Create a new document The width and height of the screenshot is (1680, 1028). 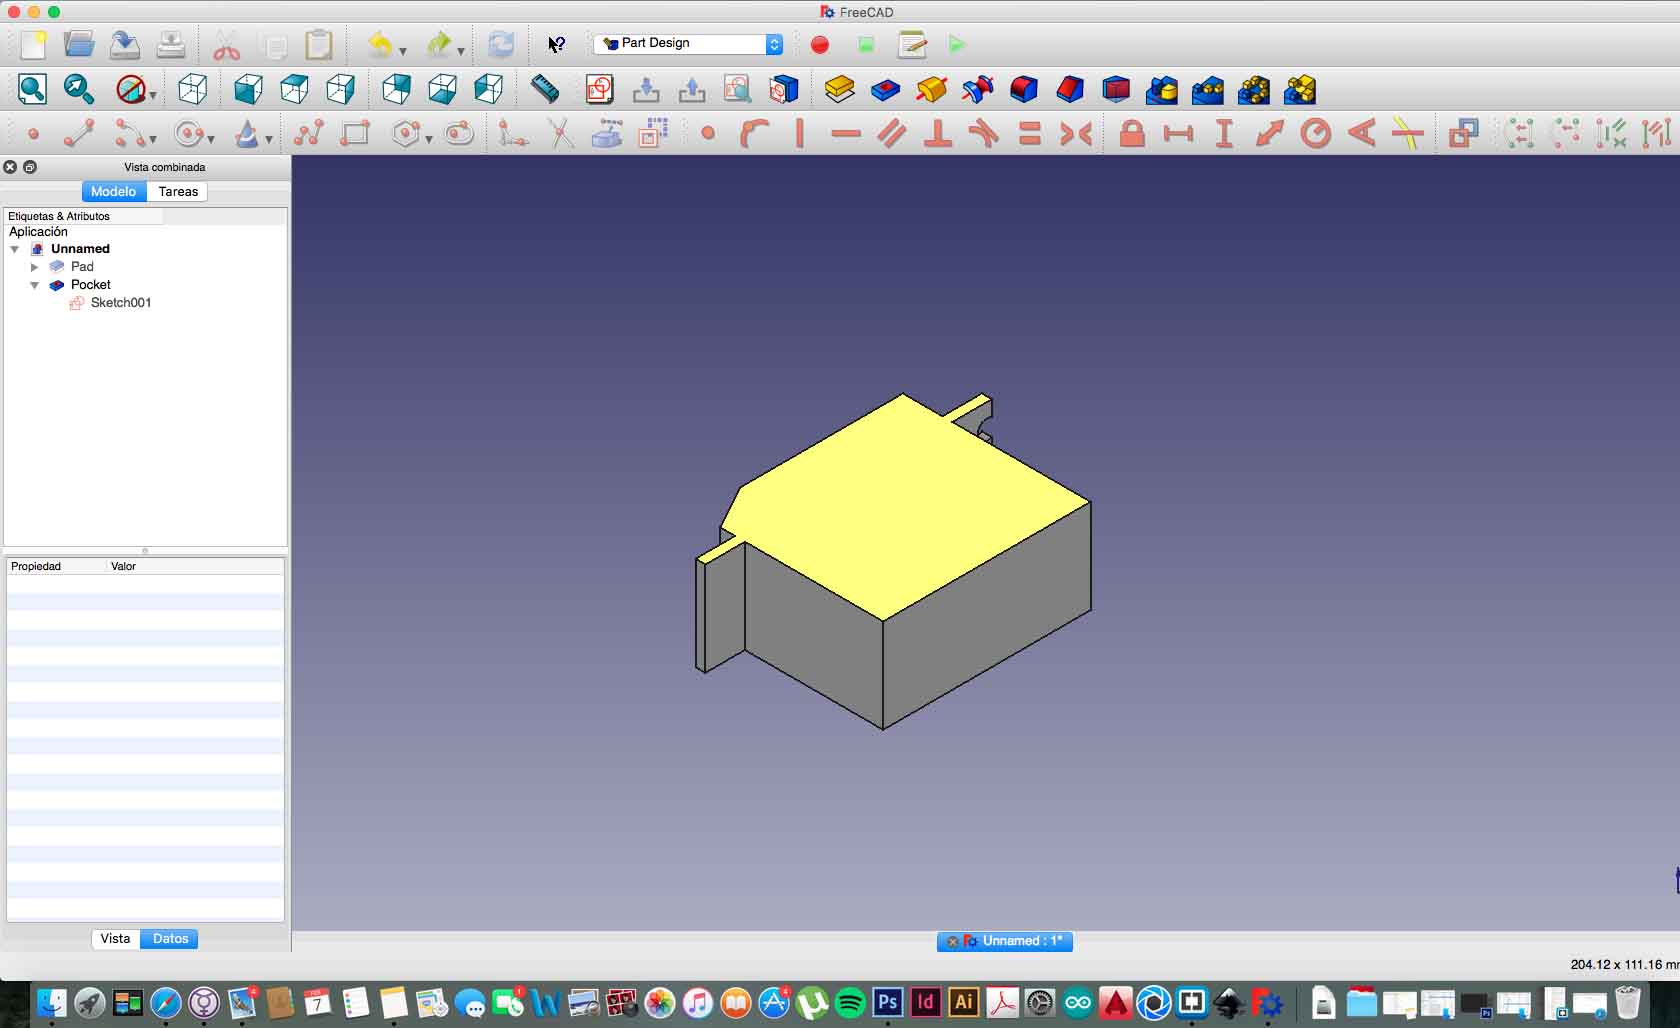[33, 45]
